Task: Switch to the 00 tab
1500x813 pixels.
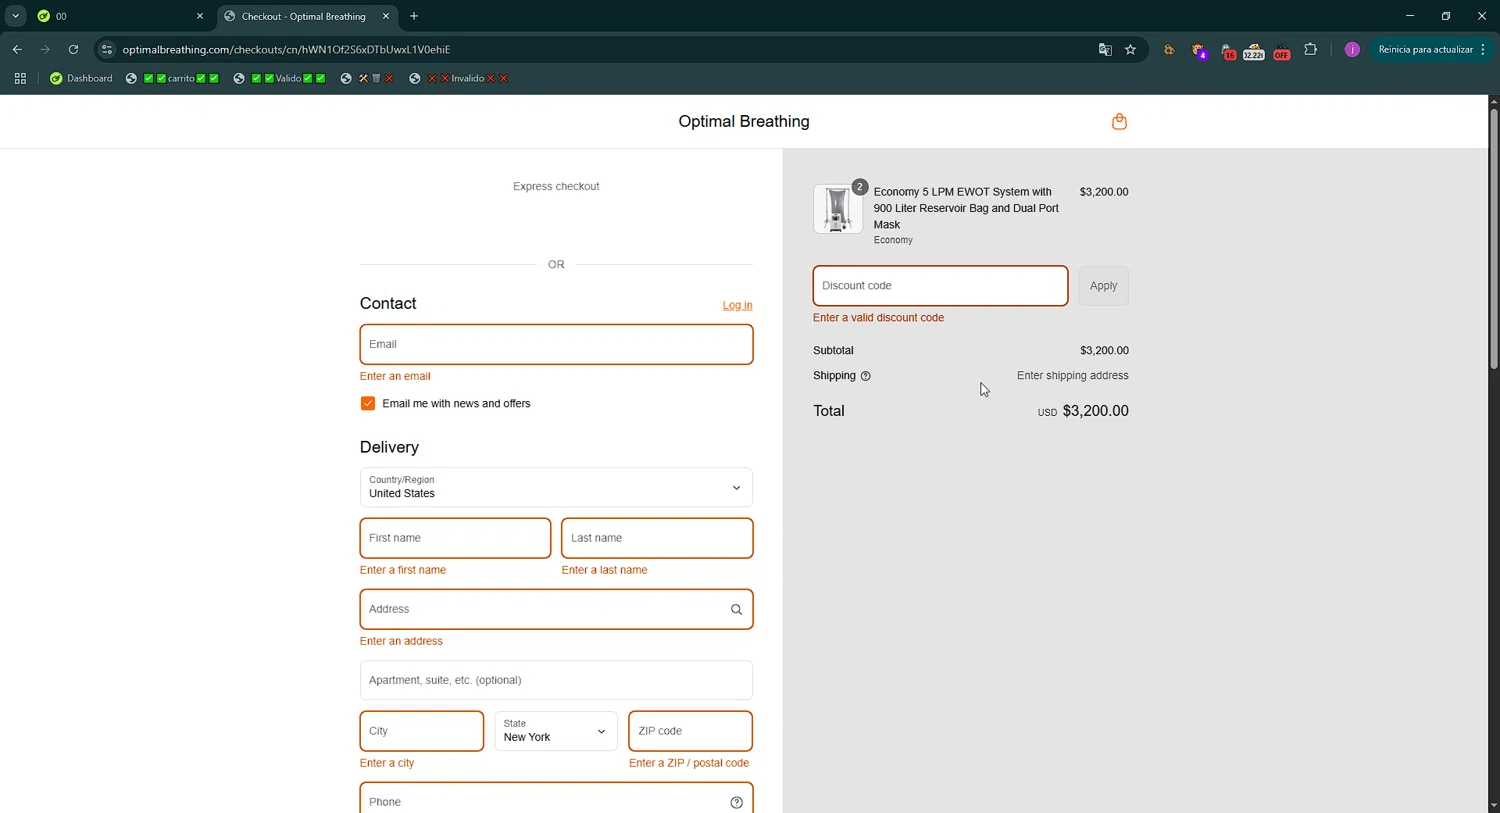Action: [115, 16]
